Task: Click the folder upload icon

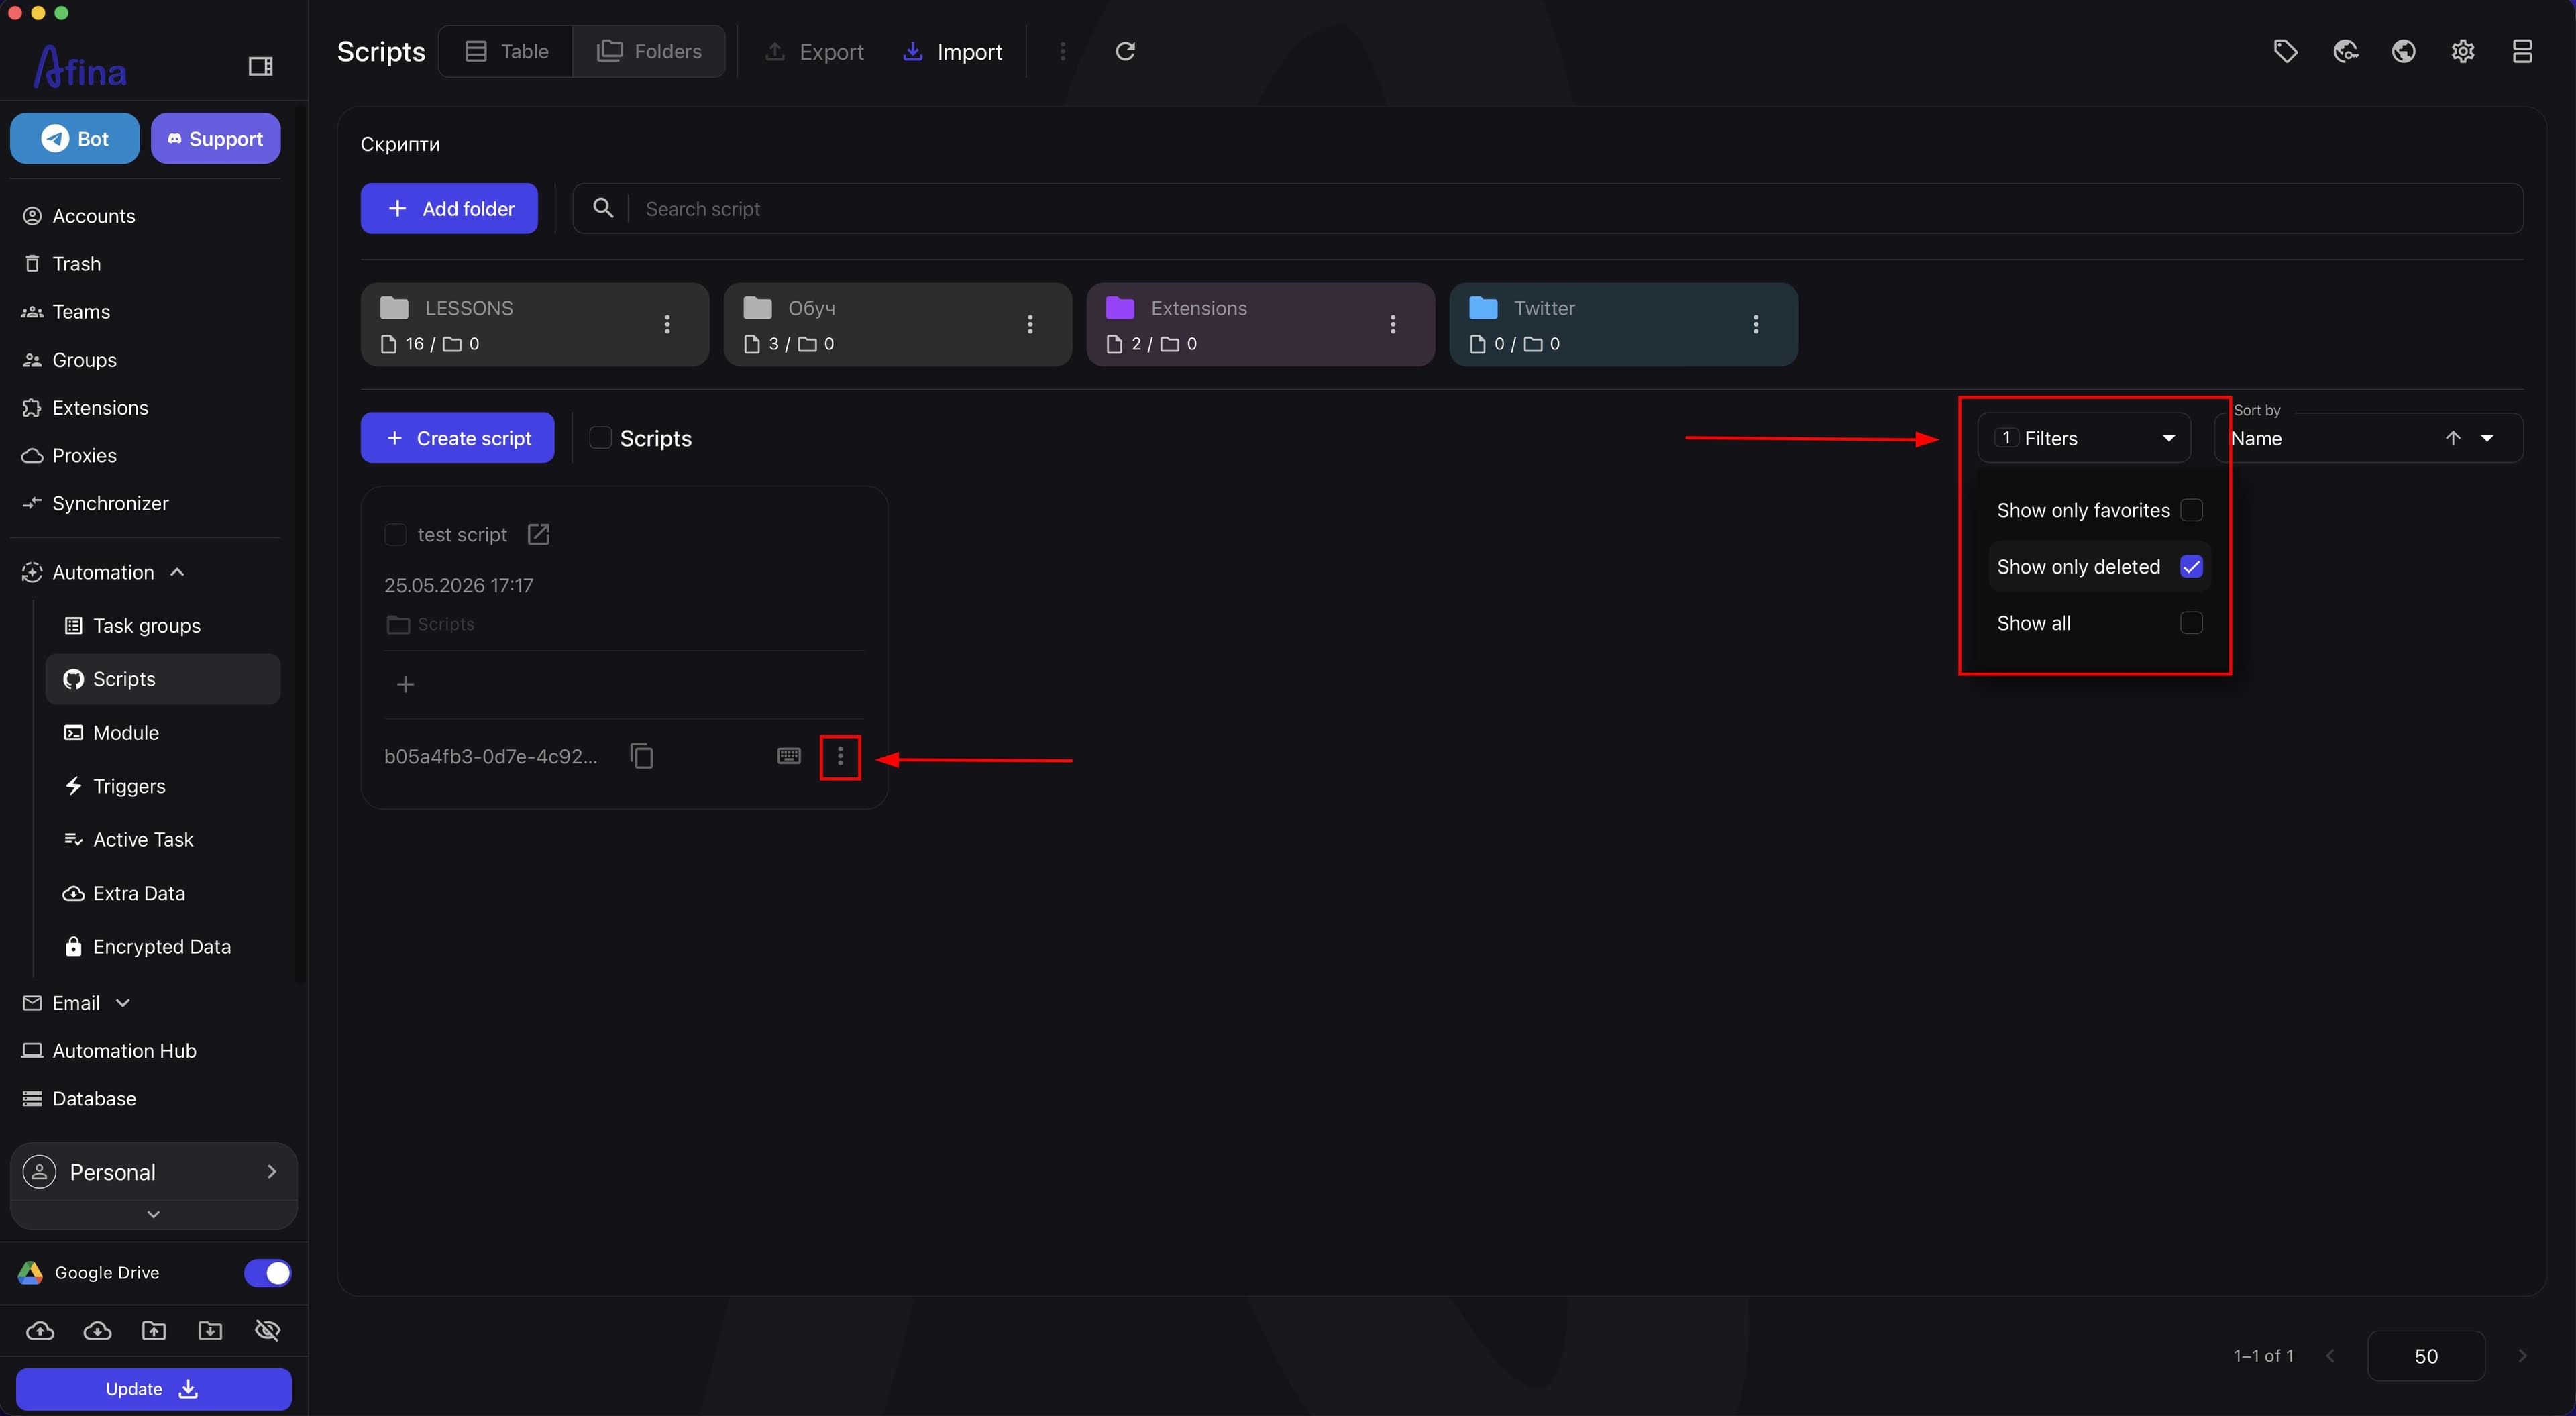Action: point(154,1330)
